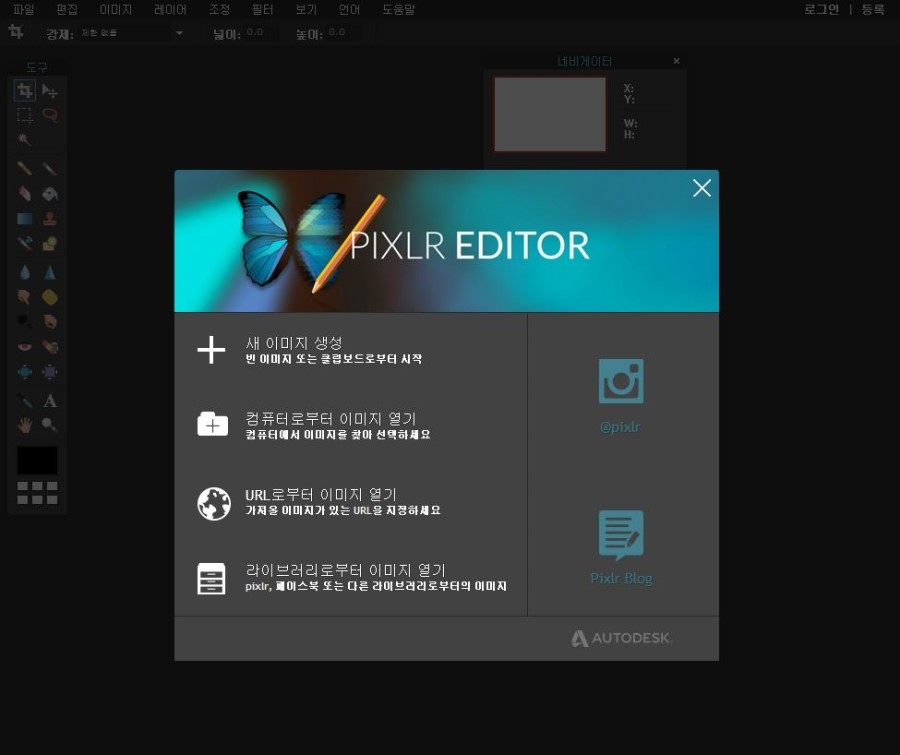Select the Spot Heal tool

click(x=50, y=346)
